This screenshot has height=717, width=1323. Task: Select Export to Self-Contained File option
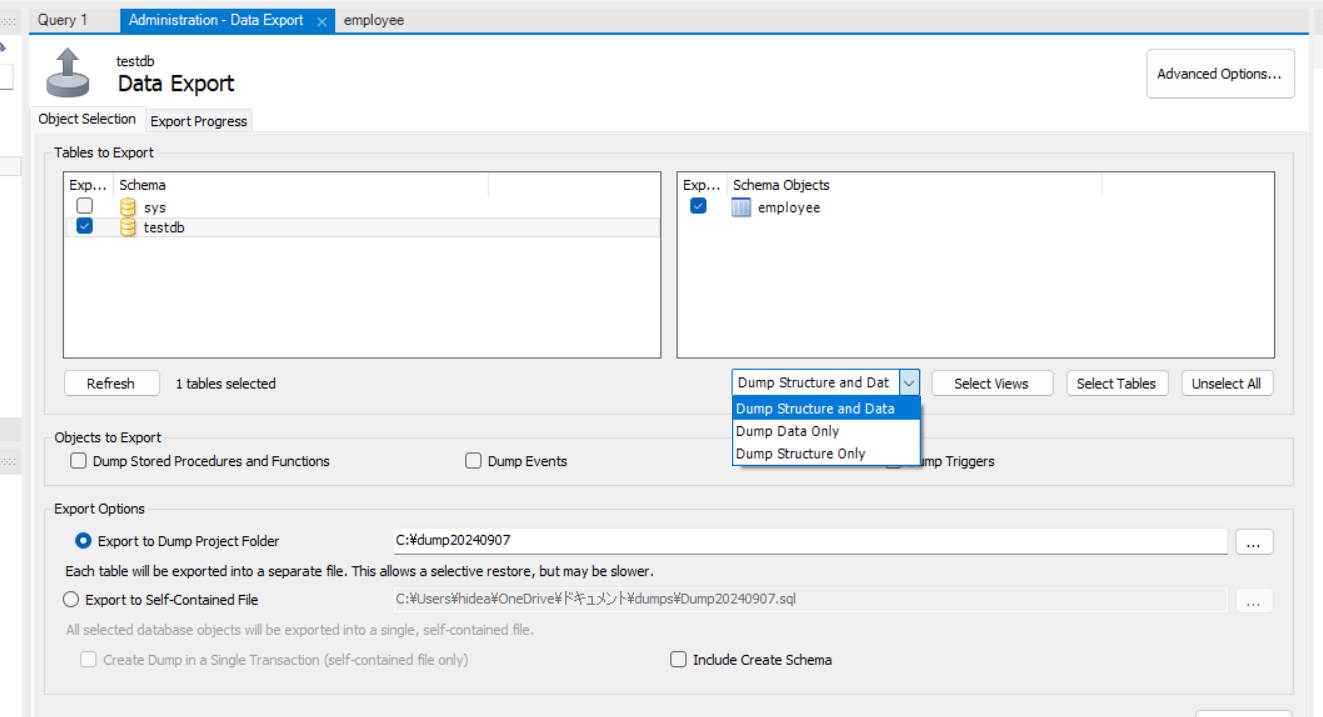pos(71,600)
